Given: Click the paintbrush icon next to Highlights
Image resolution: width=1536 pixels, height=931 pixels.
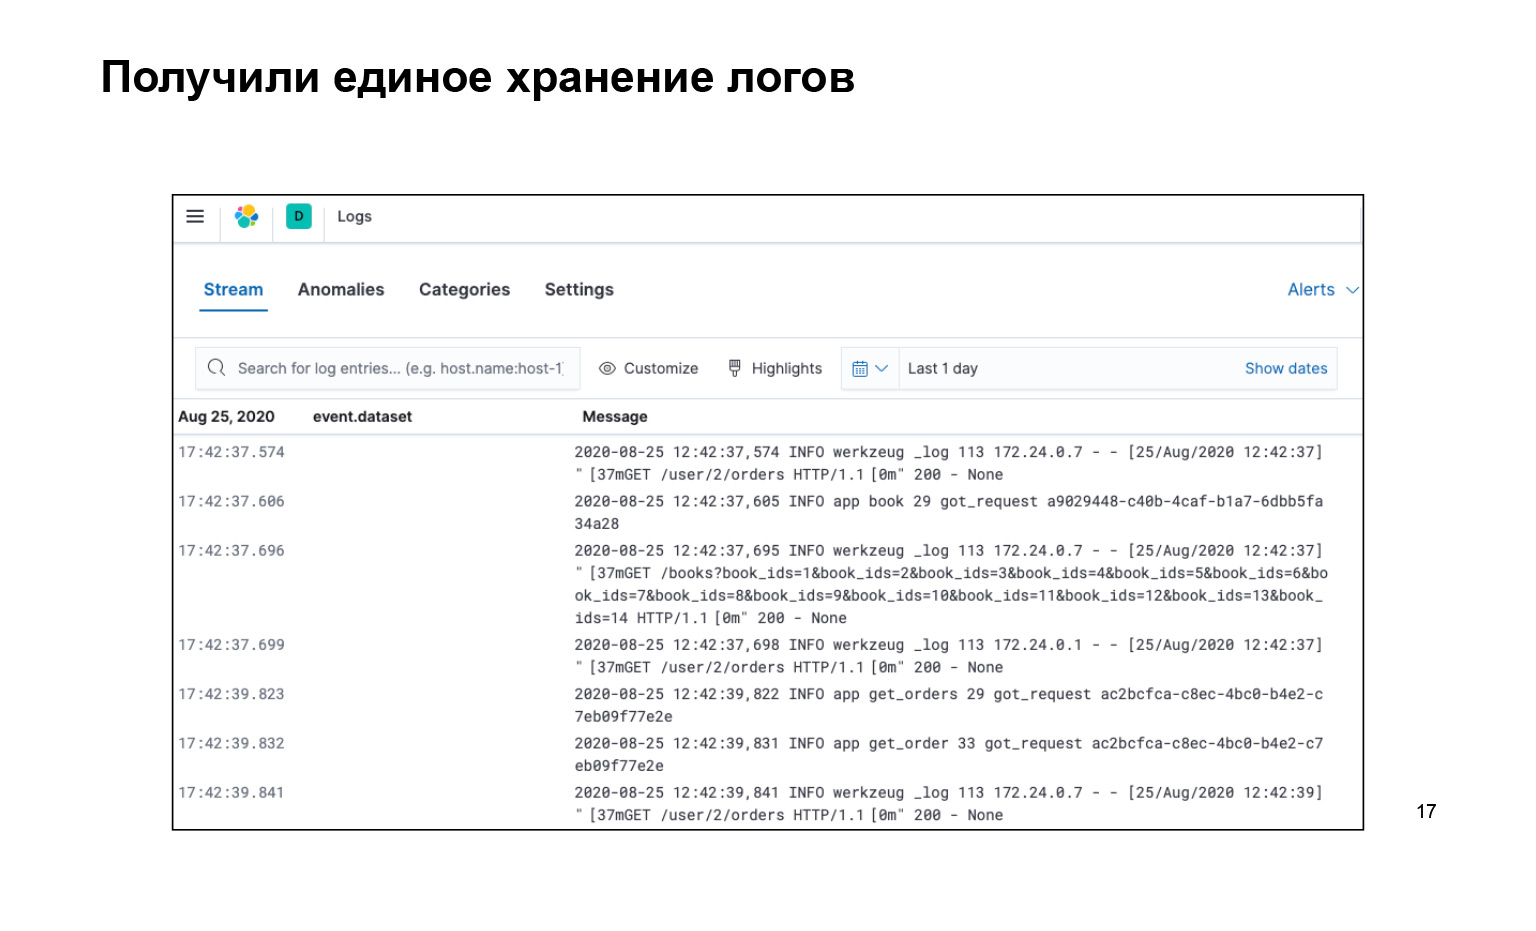Looking at the screenshot, I should (736, 368).
